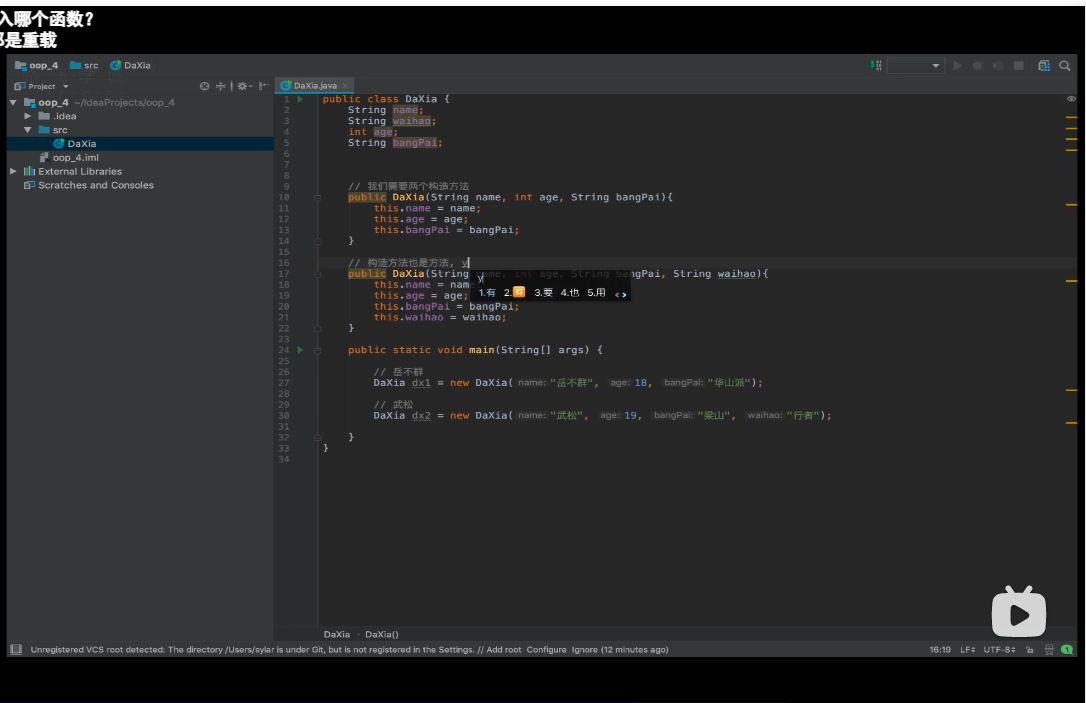
Task: Click the Run button in toolbar
Action: (957, 65)
